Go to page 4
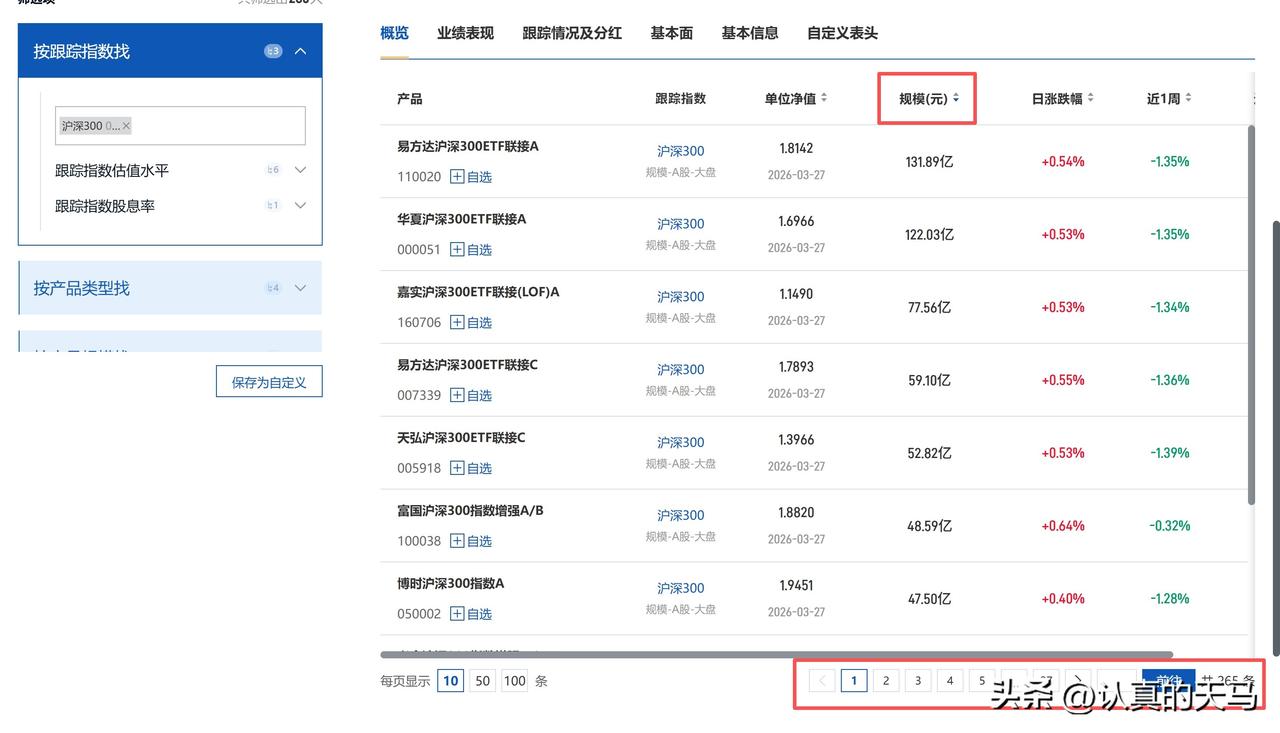1280x733 pixels. [x=950, y=681]
